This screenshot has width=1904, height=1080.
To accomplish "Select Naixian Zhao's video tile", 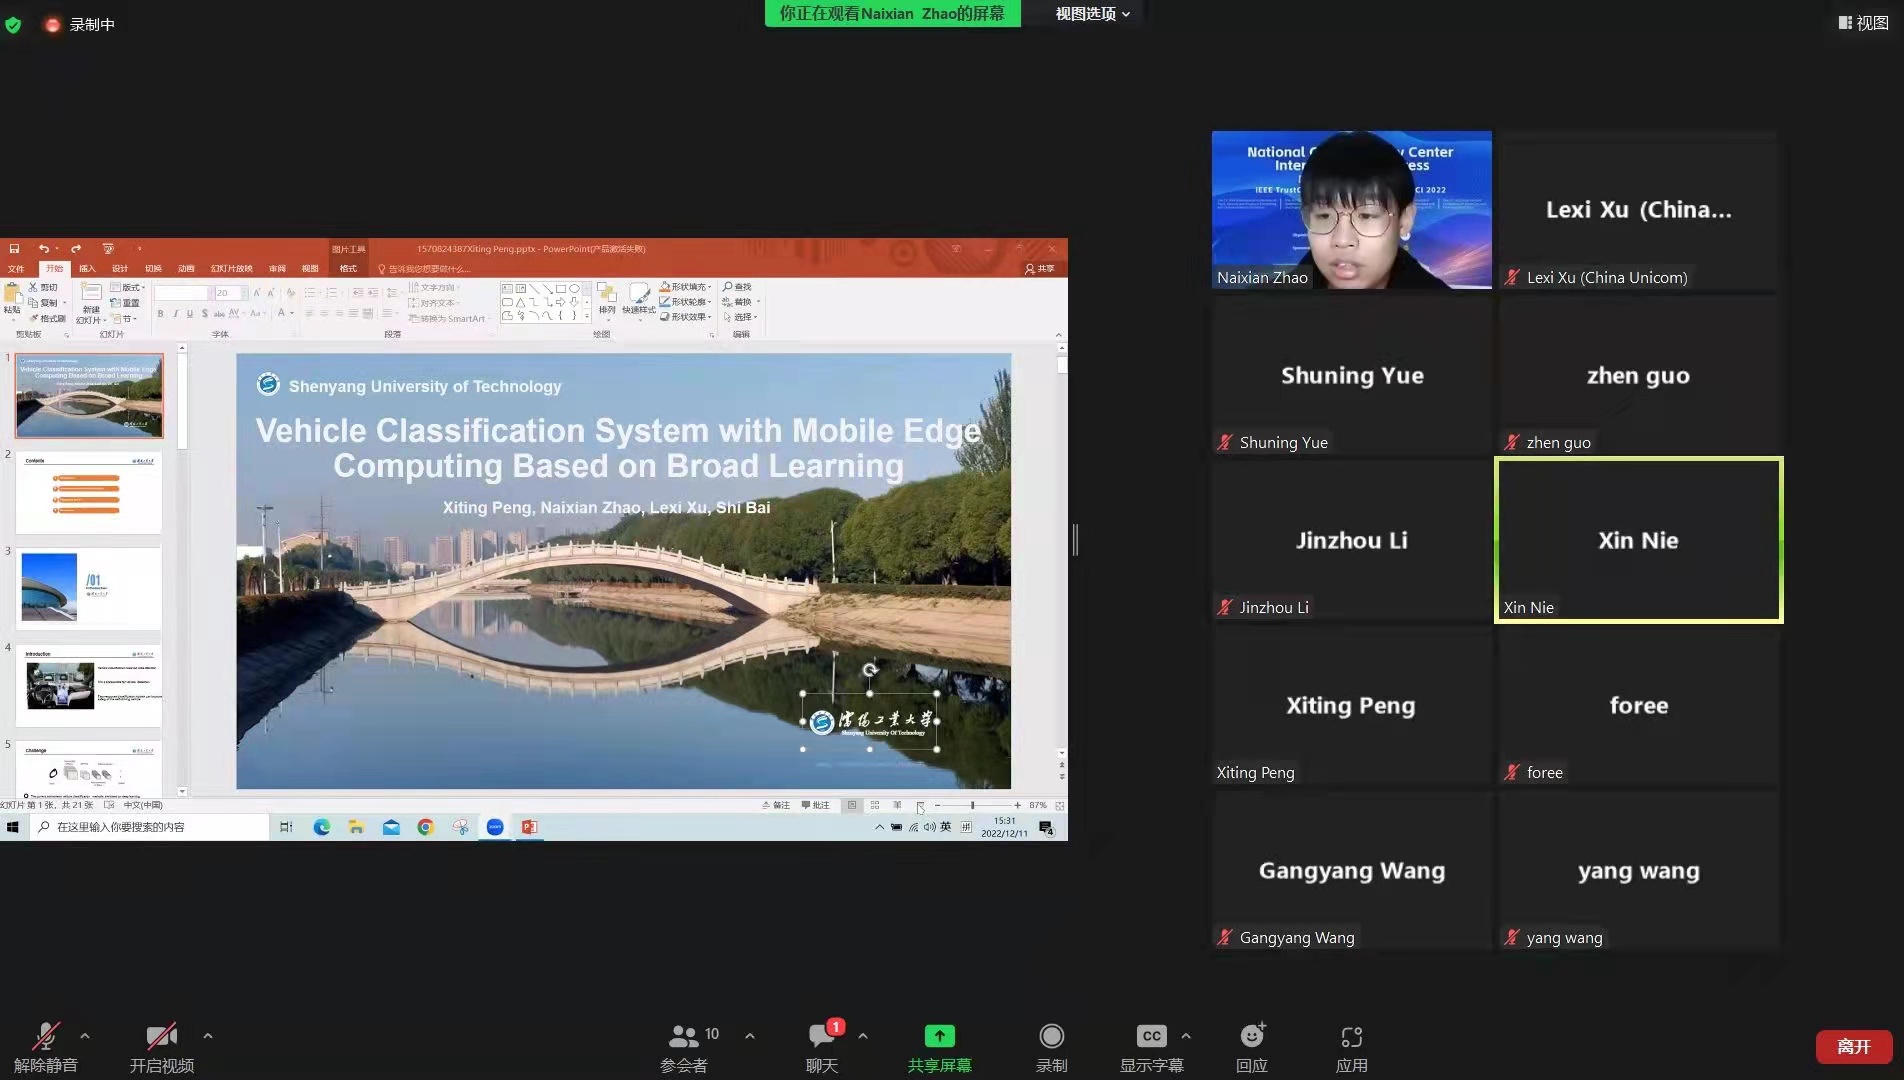I will pos(1351,210).
